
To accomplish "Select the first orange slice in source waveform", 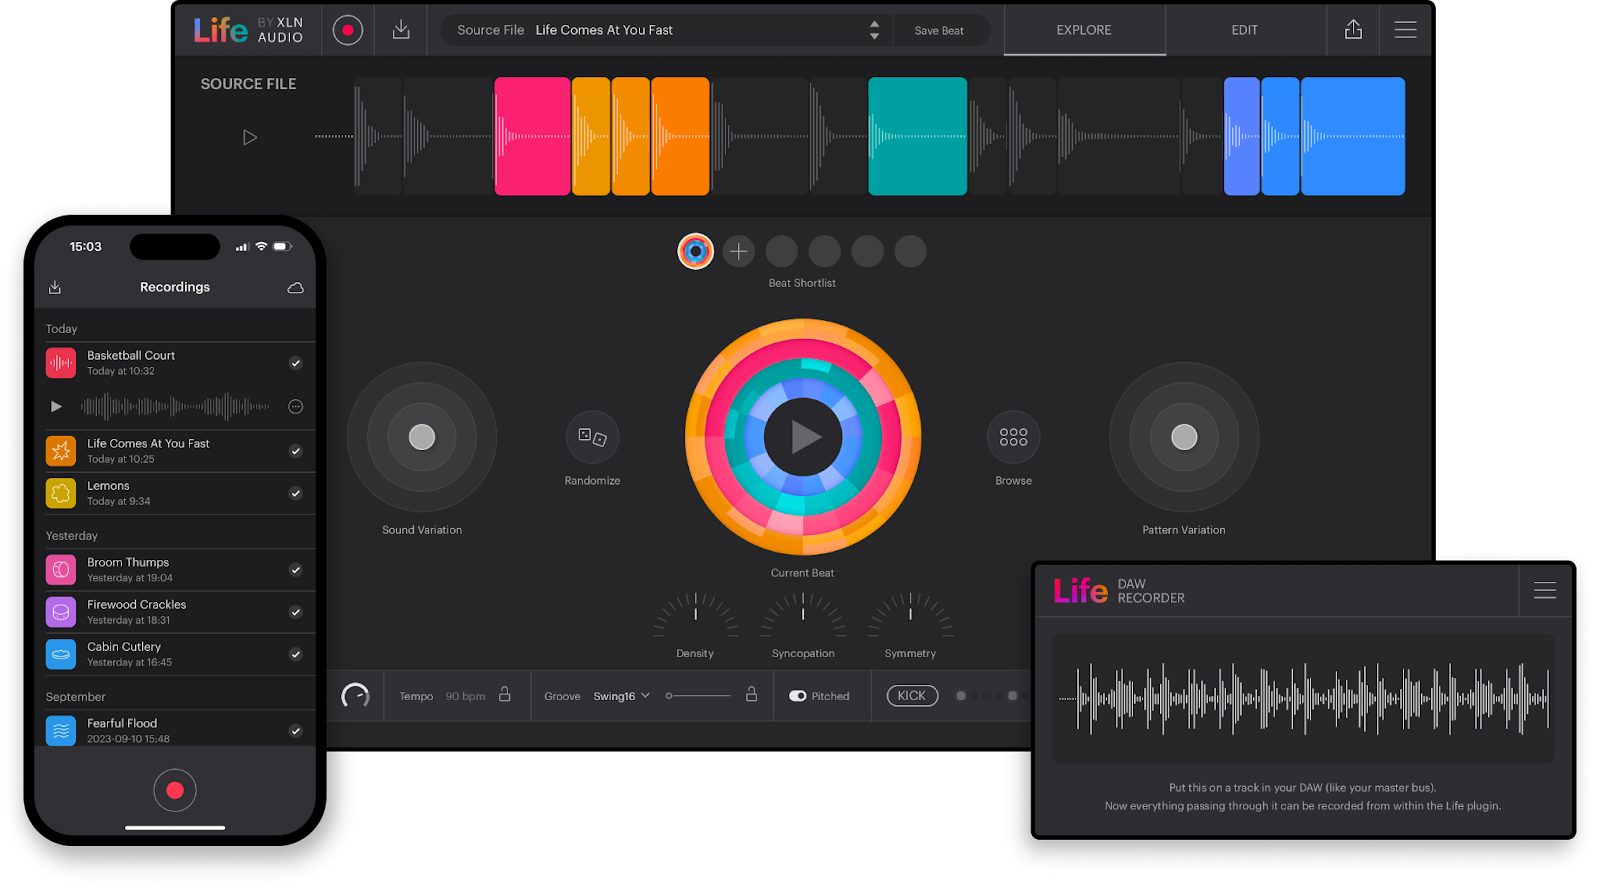I will point(591,136).
